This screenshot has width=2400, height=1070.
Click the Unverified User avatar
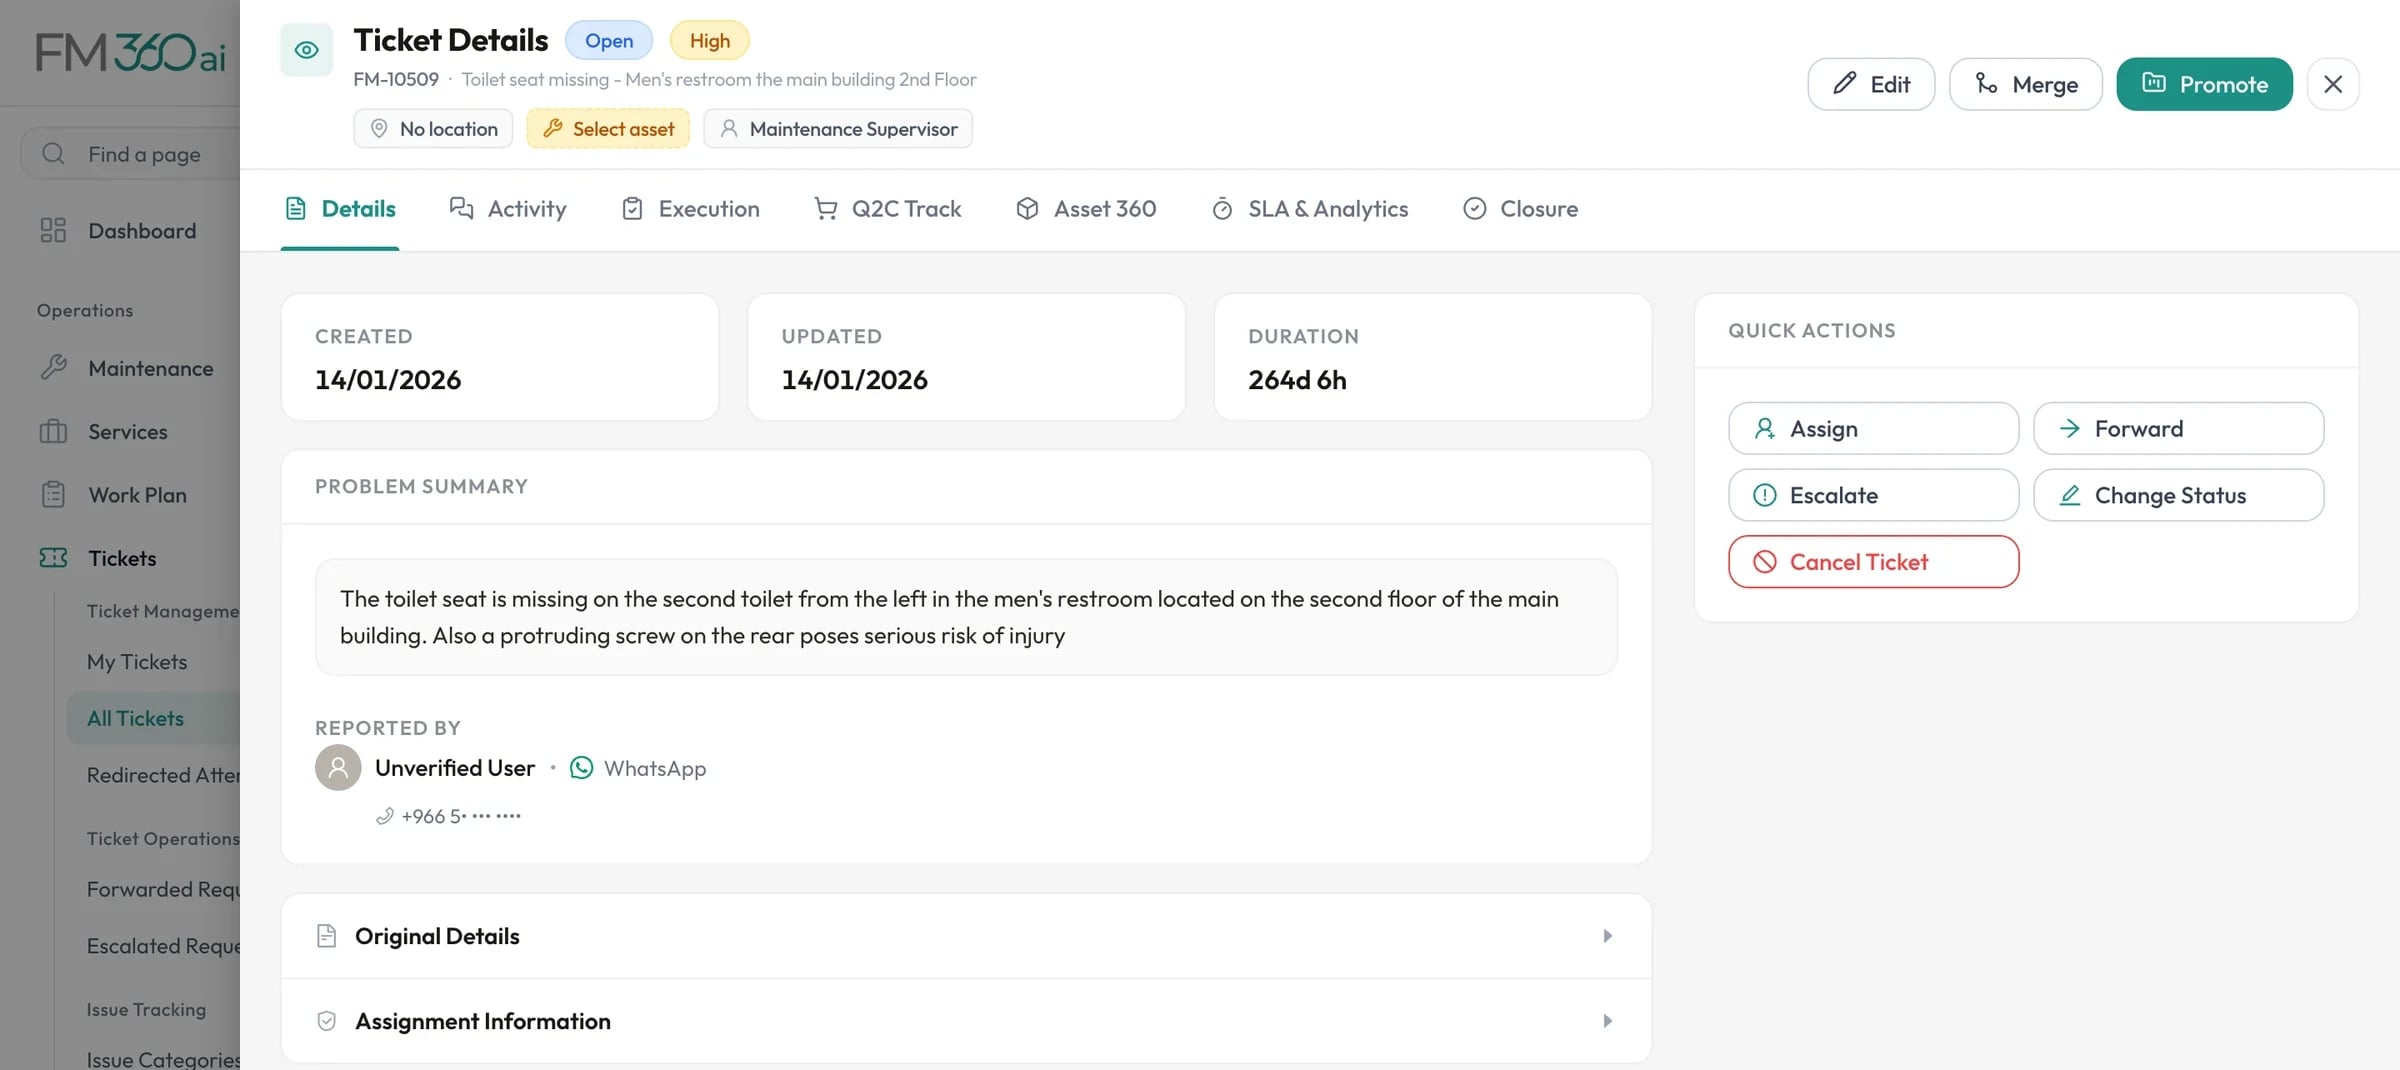(x=338, y=768)
